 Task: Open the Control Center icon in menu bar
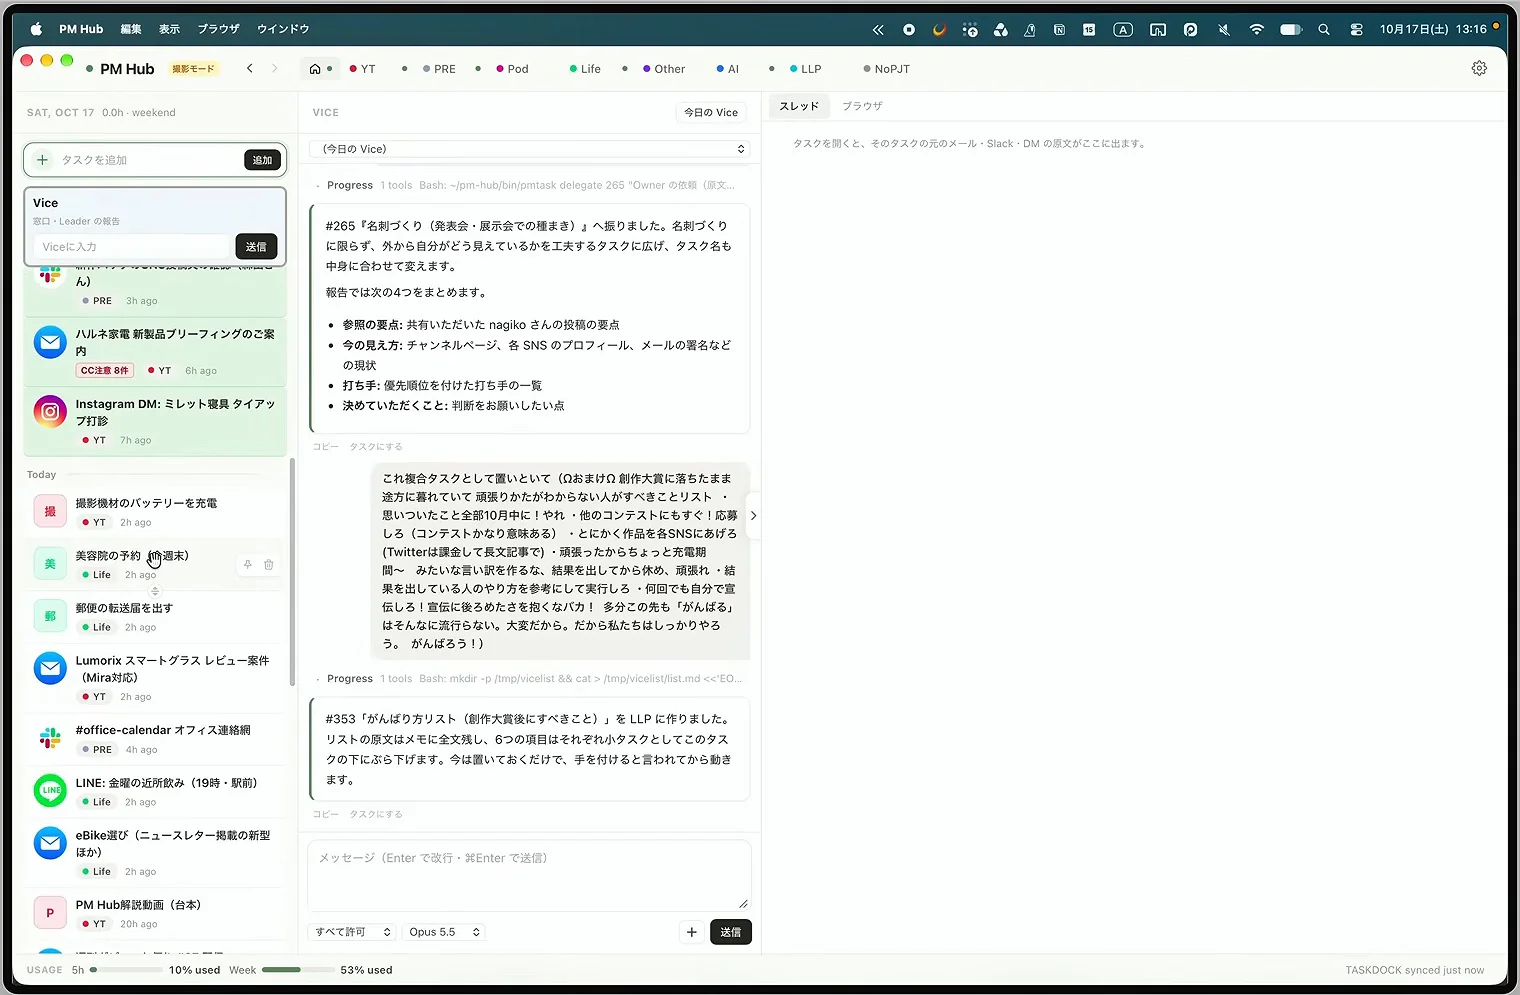coord(1356,30)
